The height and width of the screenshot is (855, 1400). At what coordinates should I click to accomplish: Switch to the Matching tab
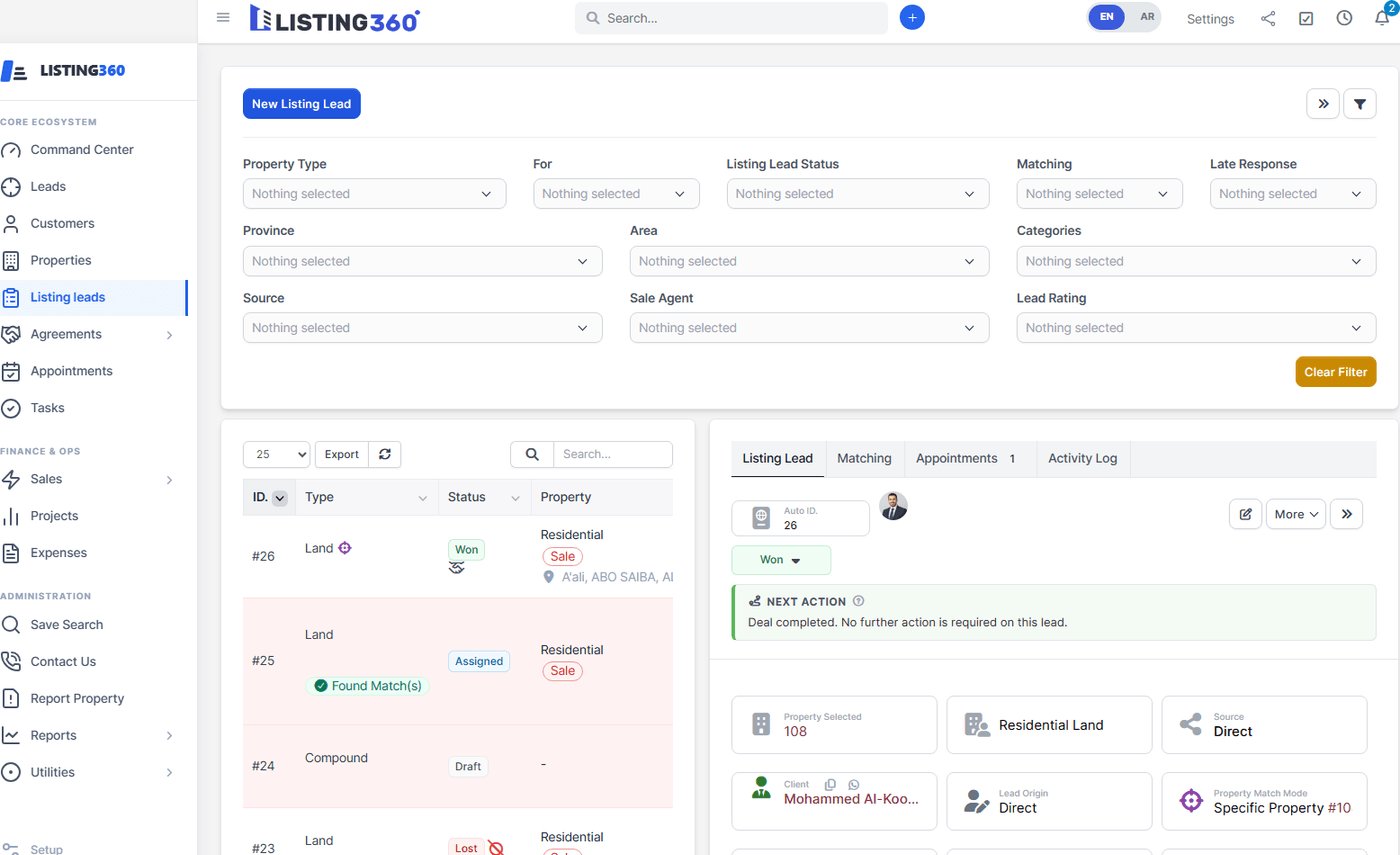(x=864, y=458)
